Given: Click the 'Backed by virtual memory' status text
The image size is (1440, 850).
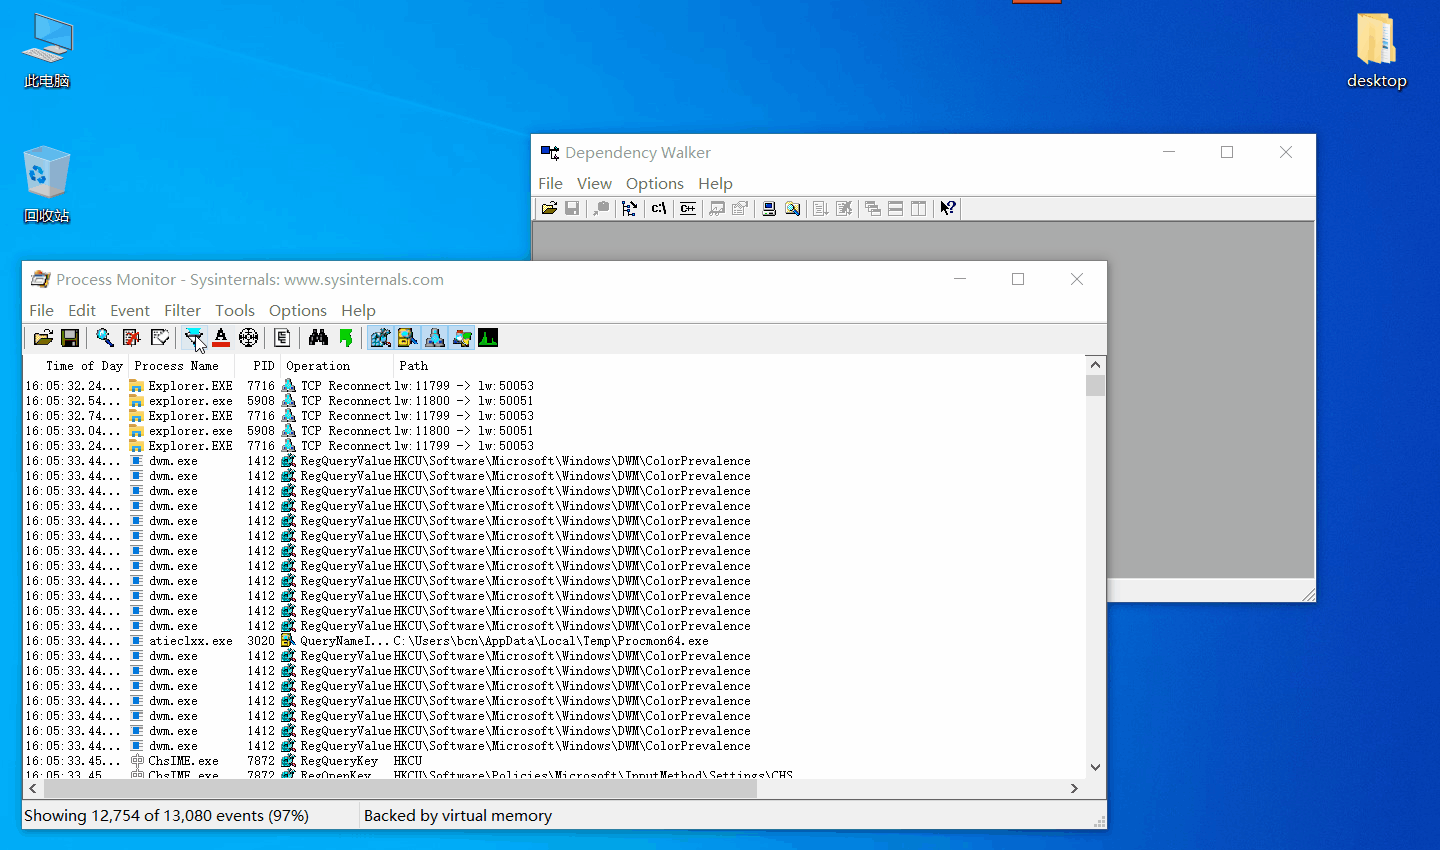Looking at the screenshot, I should (x=458, y=816).
